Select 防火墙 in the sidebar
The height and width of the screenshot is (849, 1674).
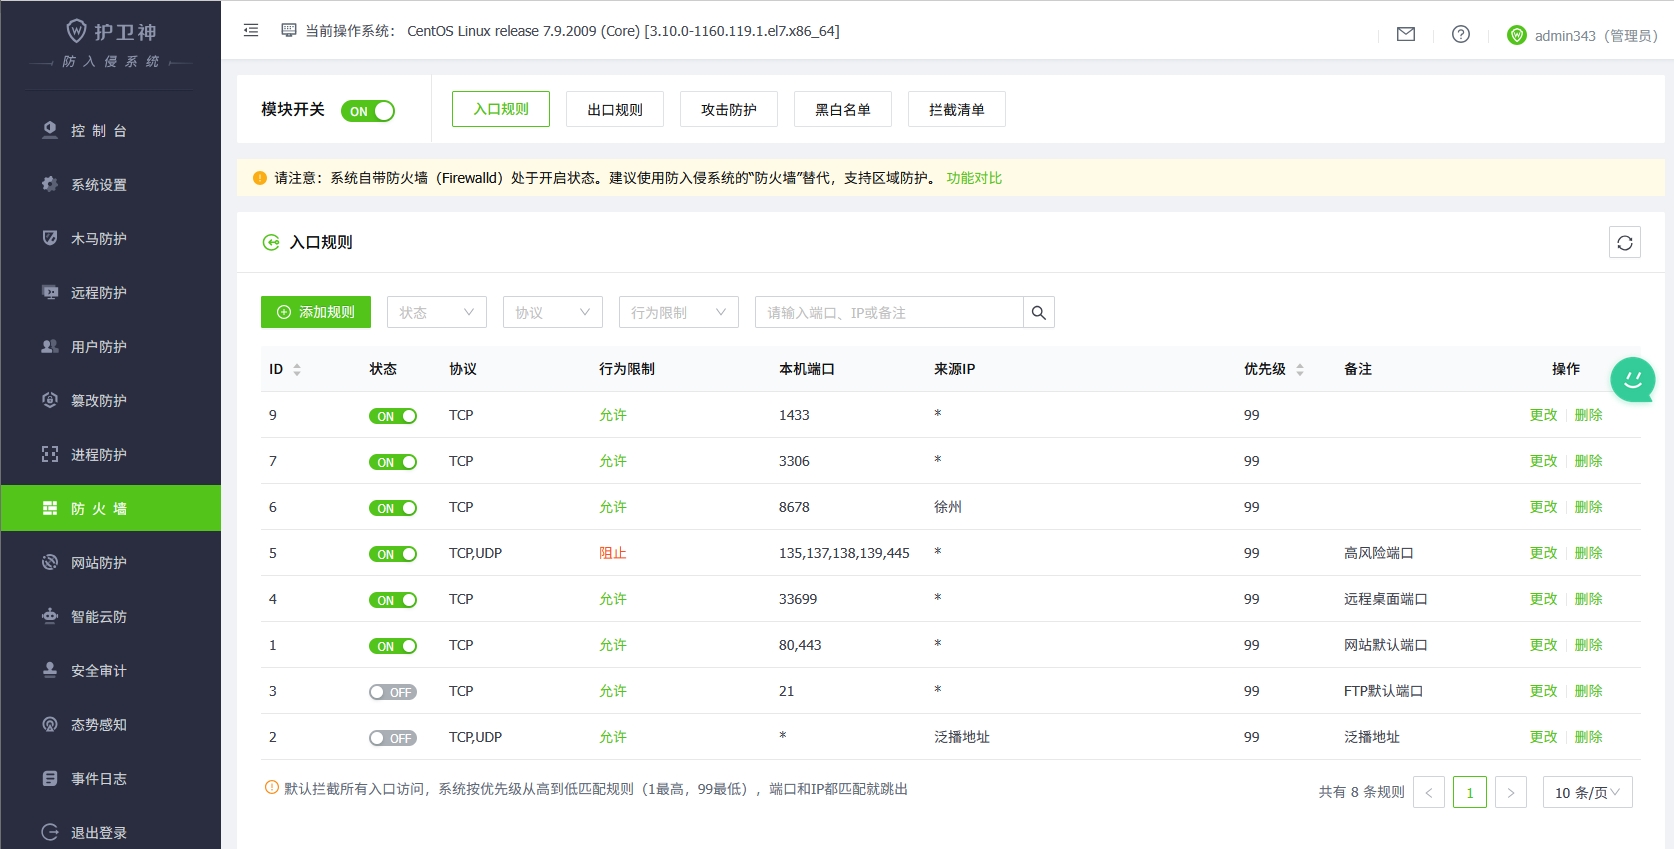tap(111, 508)
